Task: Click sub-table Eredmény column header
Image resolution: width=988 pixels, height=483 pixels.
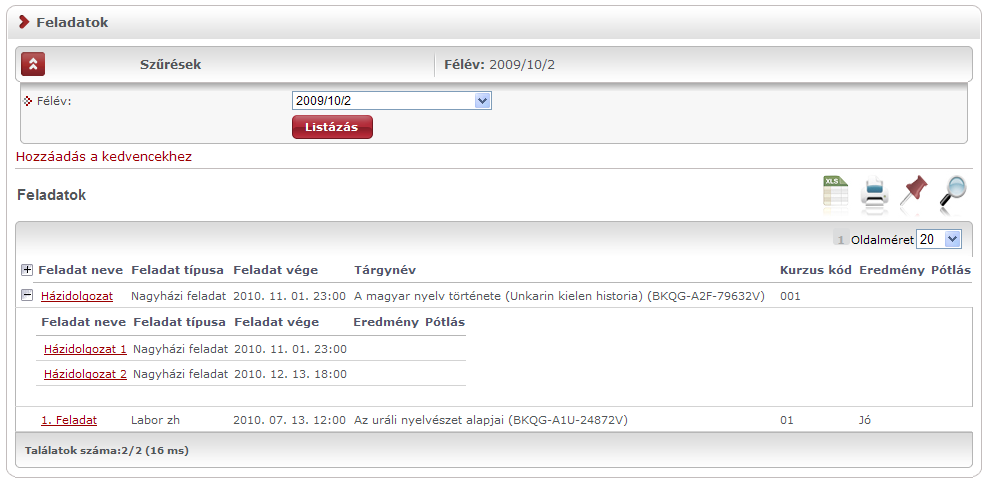Action: 386,322
